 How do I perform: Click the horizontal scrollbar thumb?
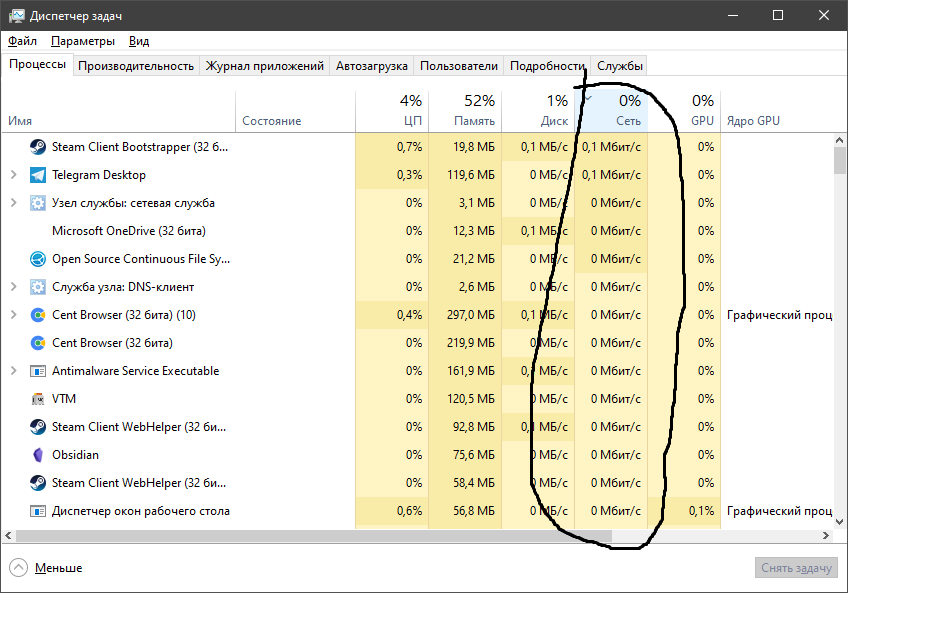(x=314, y=535)
